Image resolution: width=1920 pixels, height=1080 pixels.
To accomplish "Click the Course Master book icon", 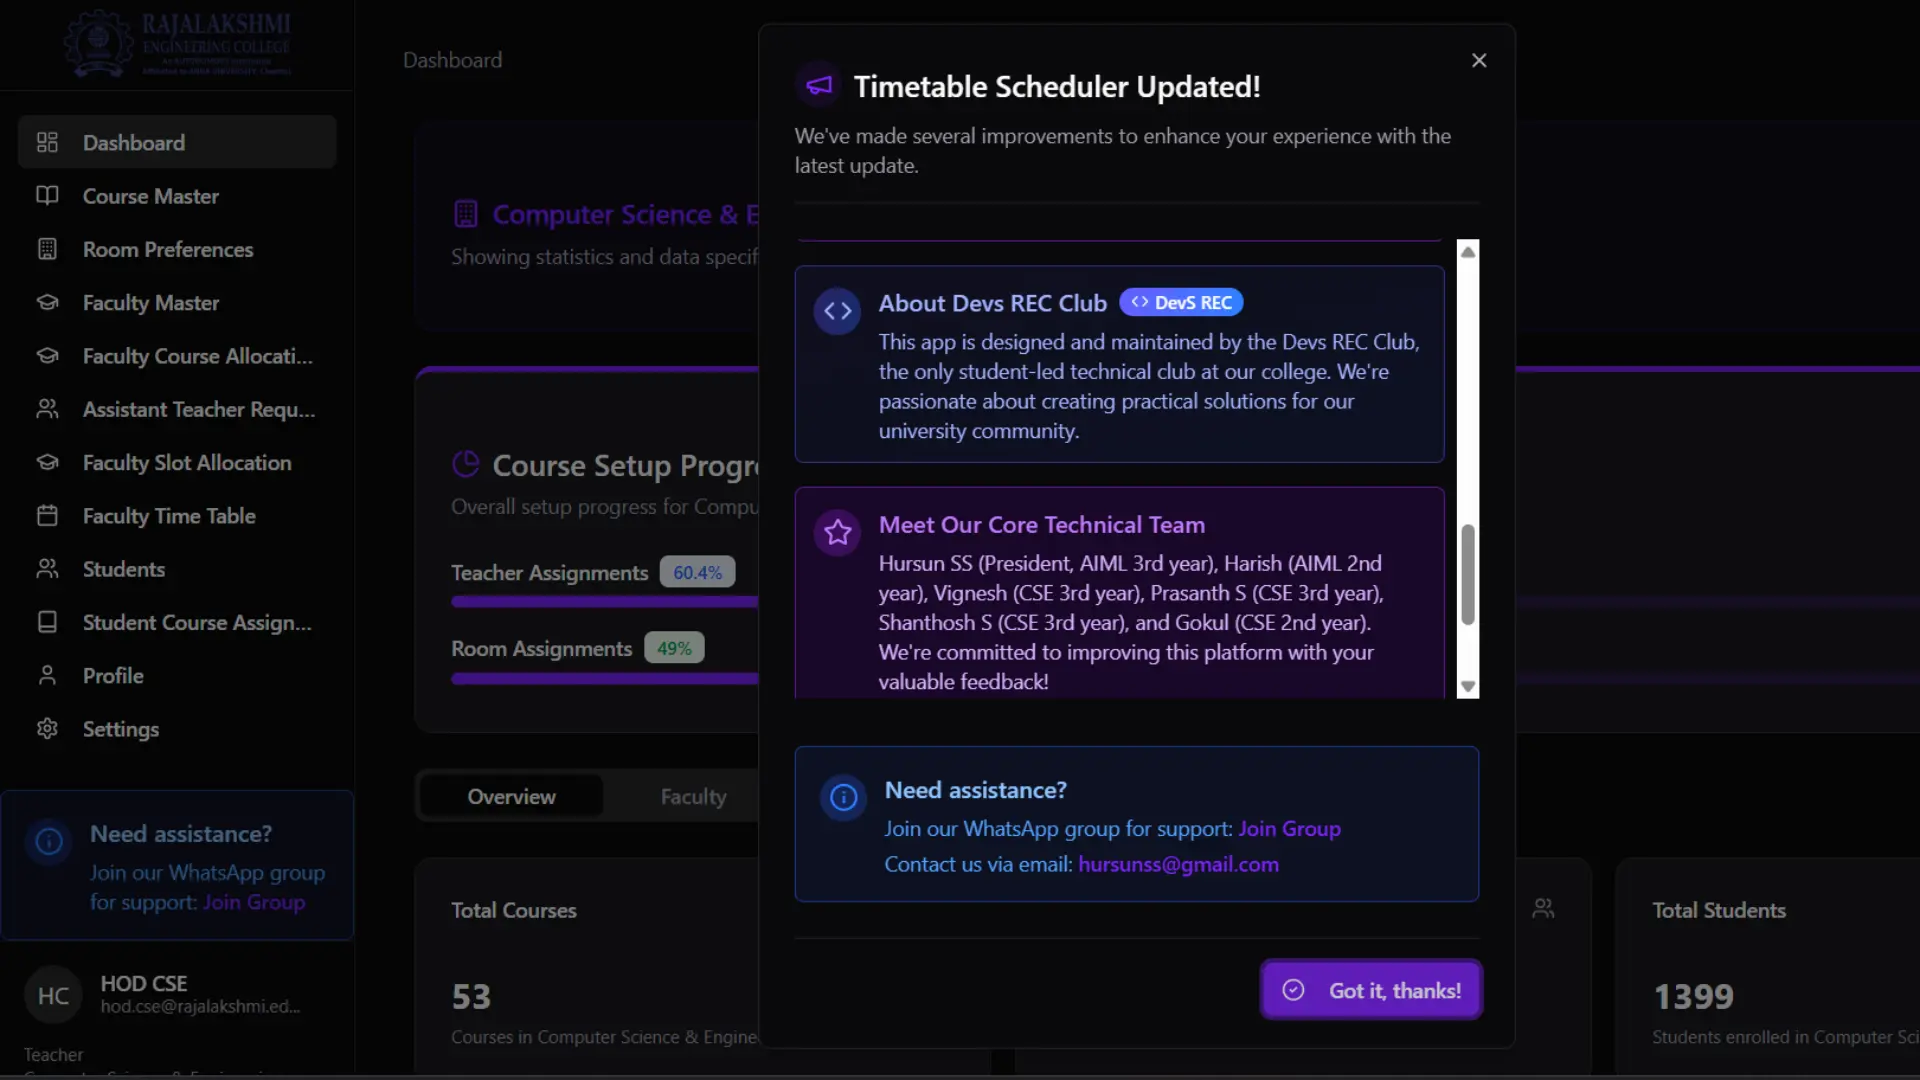I will click(x=47, y=196).
